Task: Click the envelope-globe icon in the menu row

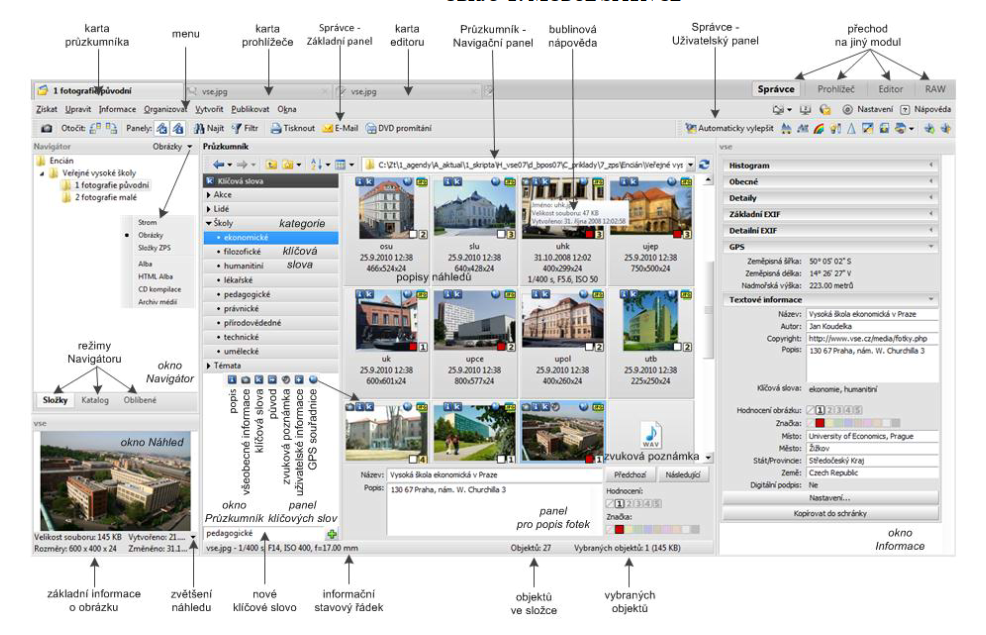Action: pos(825,109)
